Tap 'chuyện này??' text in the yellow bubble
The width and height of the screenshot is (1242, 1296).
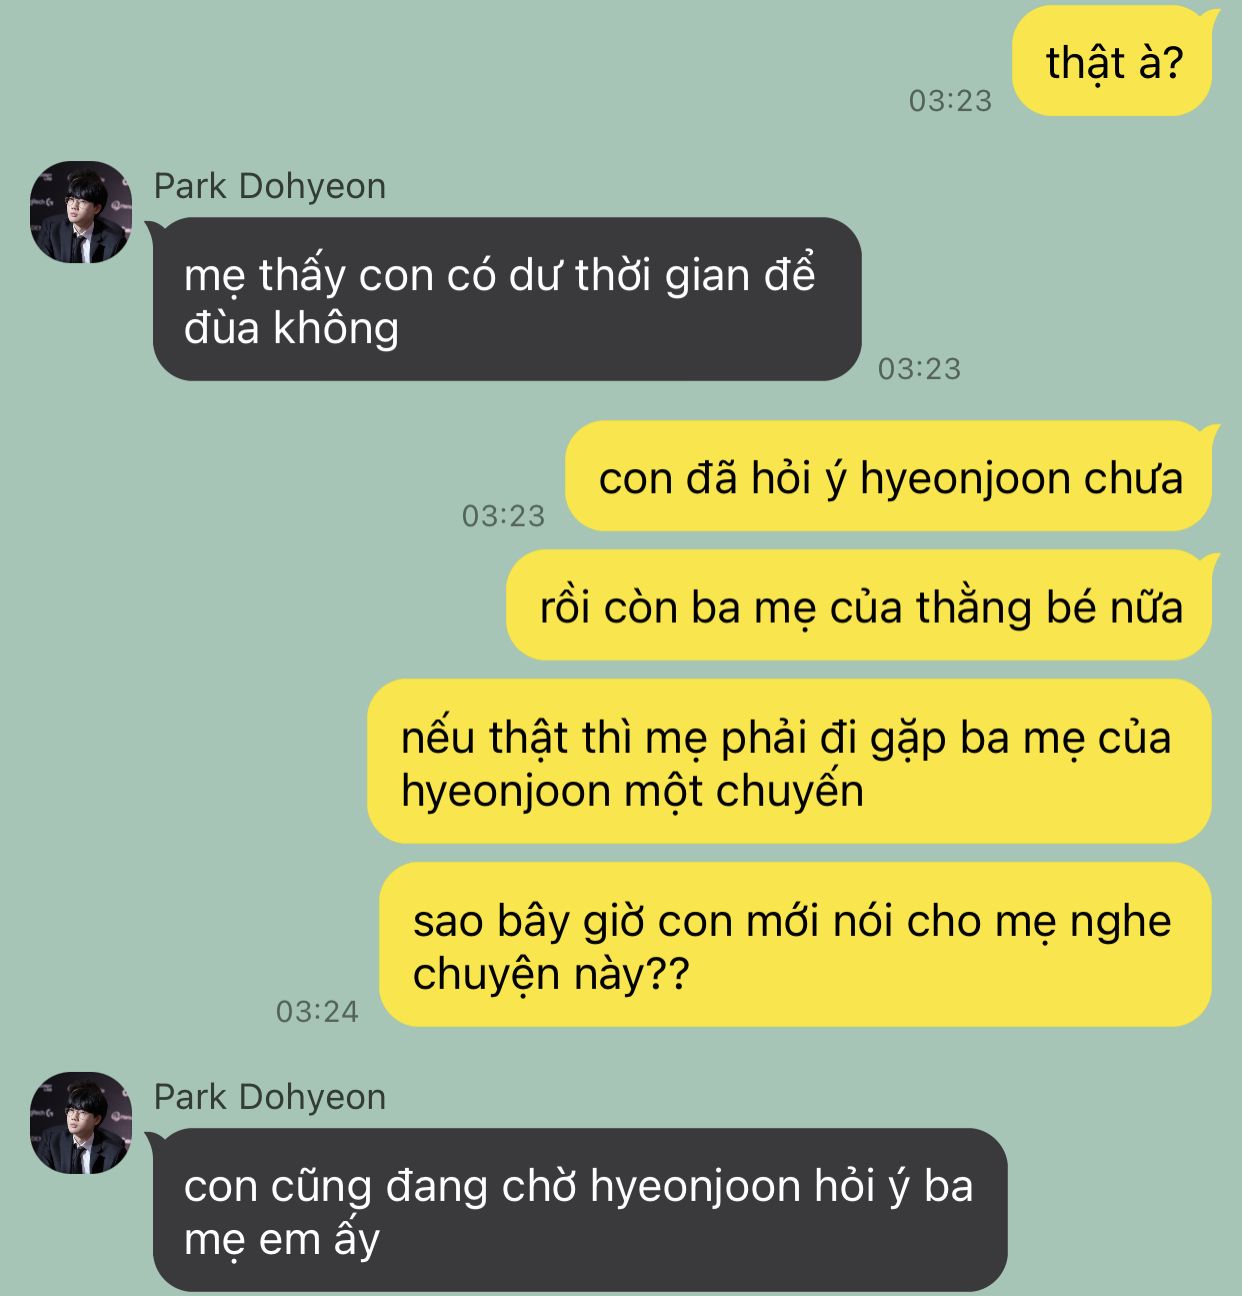pos(551,974)
